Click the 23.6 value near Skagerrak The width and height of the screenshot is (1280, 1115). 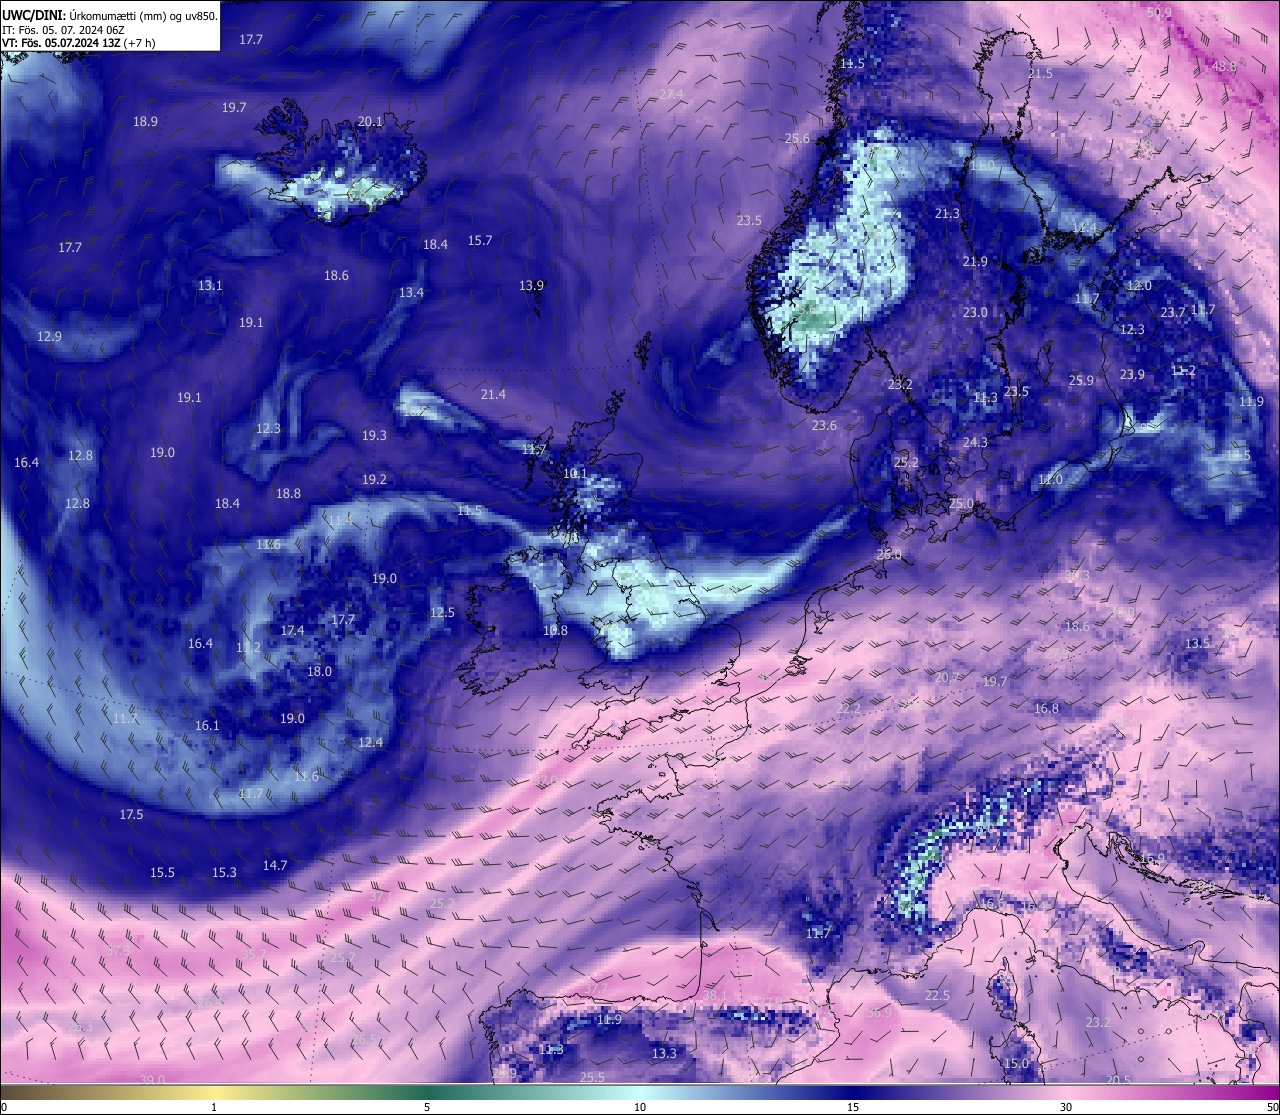(x=824, y=425)
